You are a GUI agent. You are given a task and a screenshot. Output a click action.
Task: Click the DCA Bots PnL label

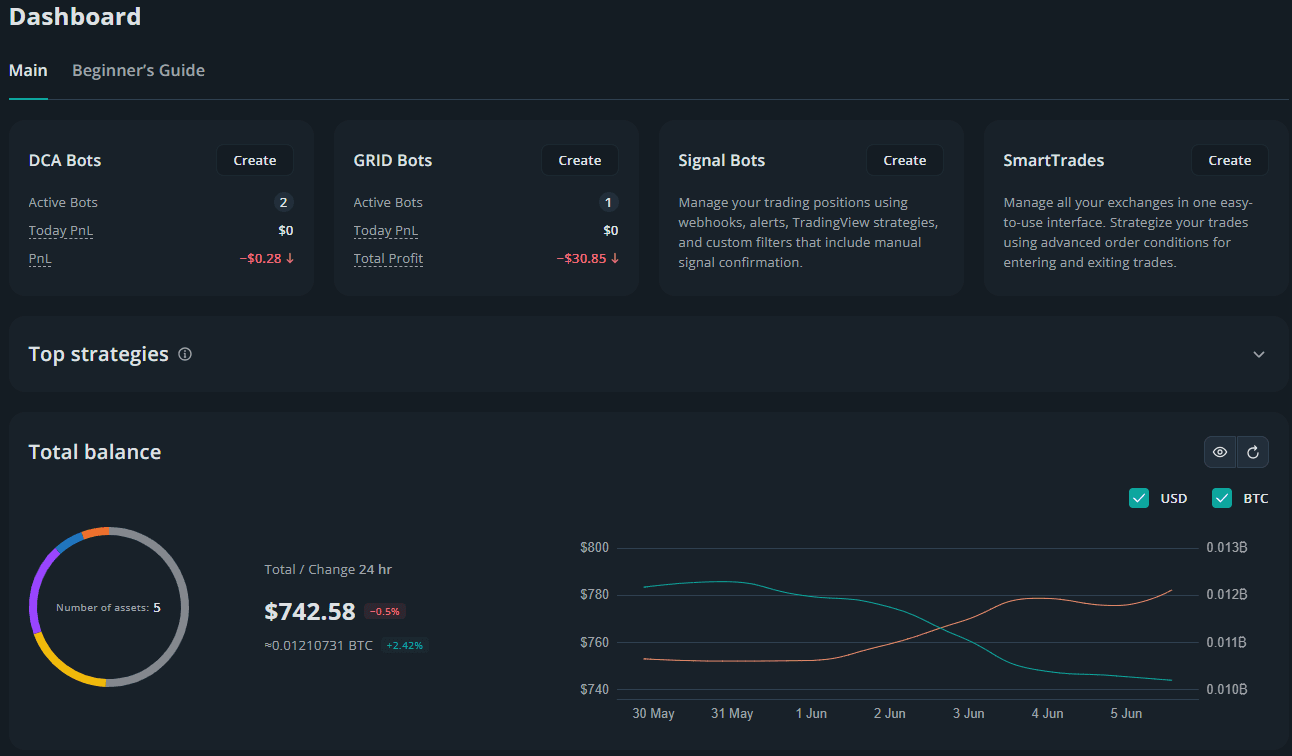41,259
